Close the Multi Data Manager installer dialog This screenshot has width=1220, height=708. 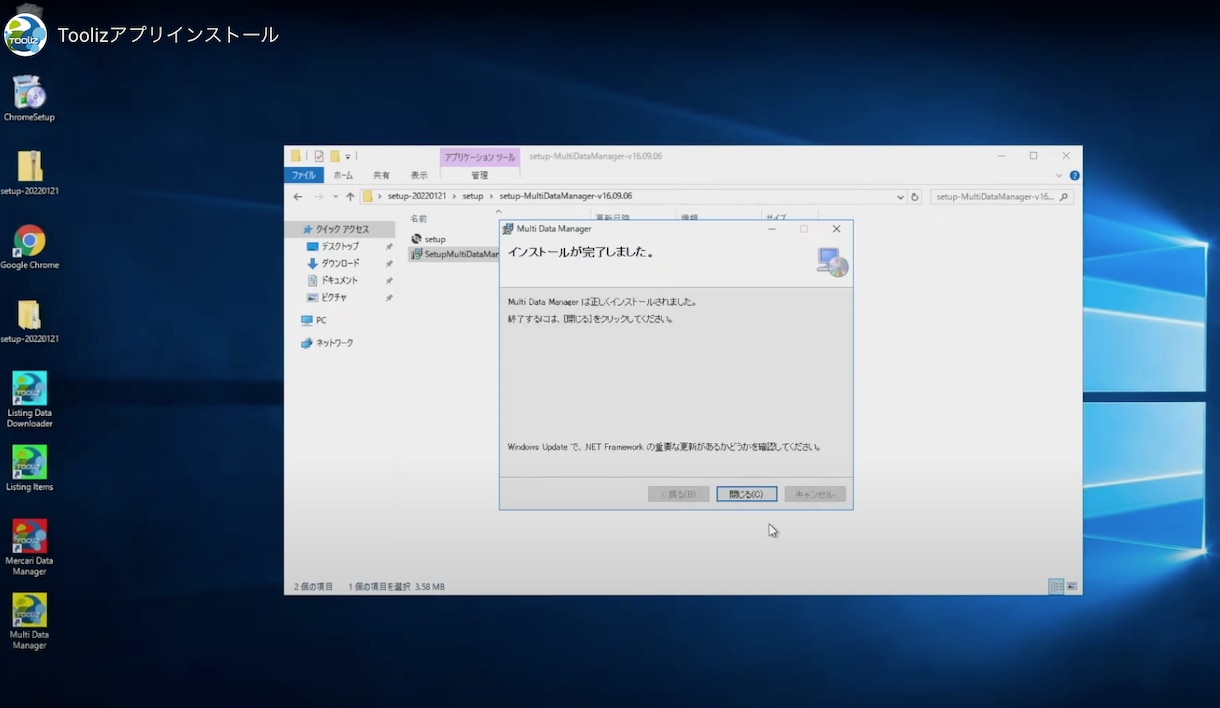[836, 229]
